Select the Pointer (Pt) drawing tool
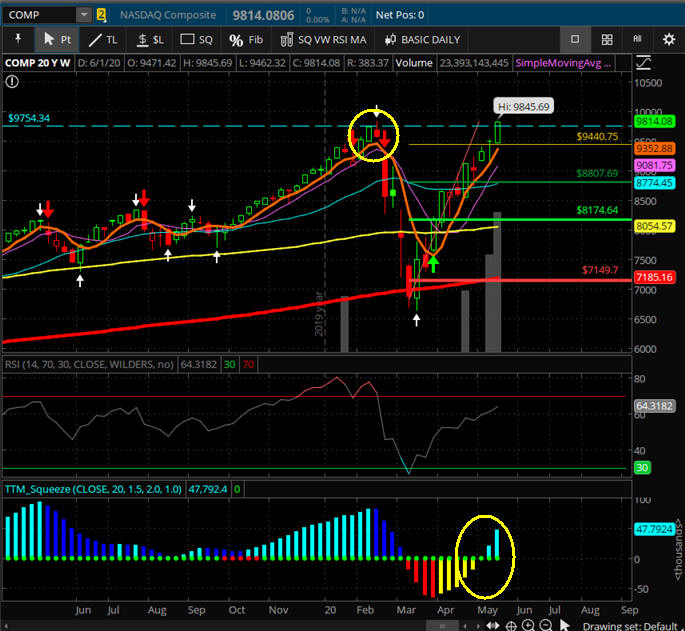Viewport: 685px width, 631px height. (x=57, y=40)
